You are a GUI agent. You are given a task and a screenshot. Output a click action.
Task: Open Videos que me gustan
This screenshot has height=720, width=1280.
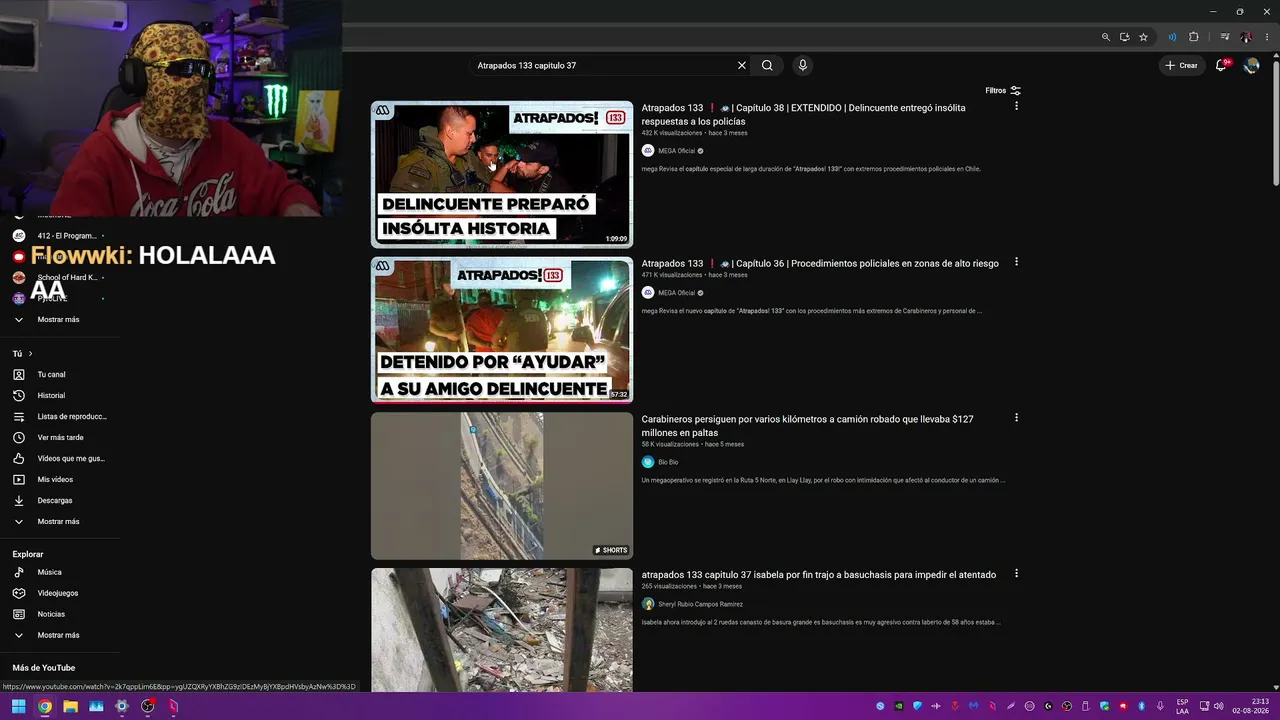click(60, 459)
